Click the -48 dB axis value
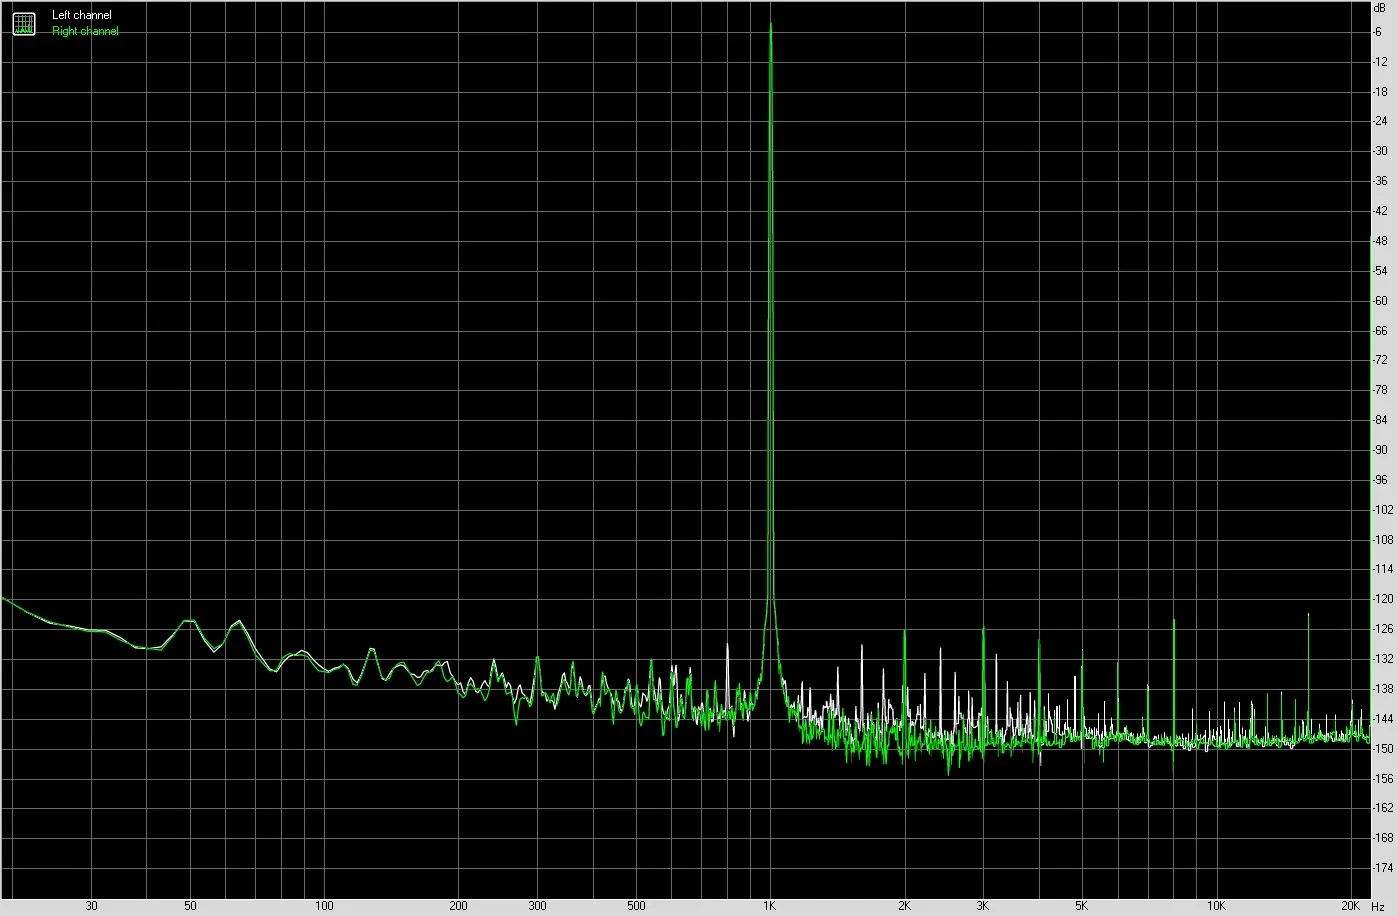Screen dimensions: 1398x916 (x=1380, y=241)
